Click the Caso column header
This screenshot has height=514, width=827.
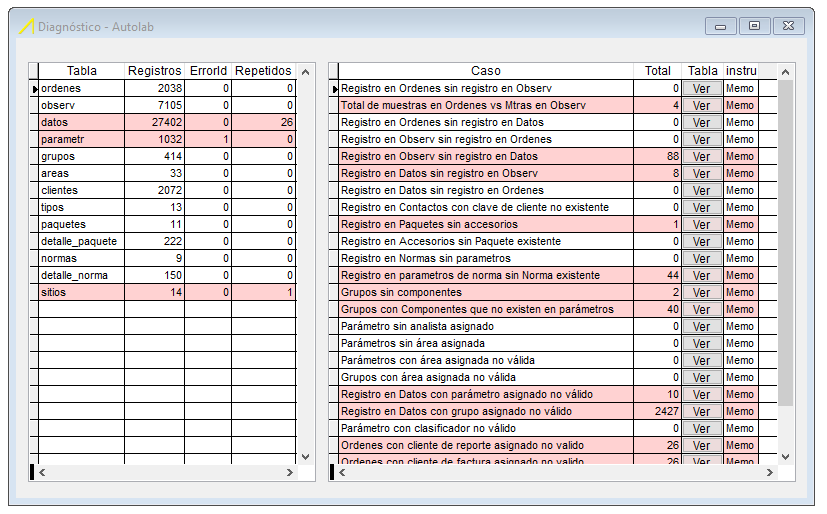tap(486, 71)
